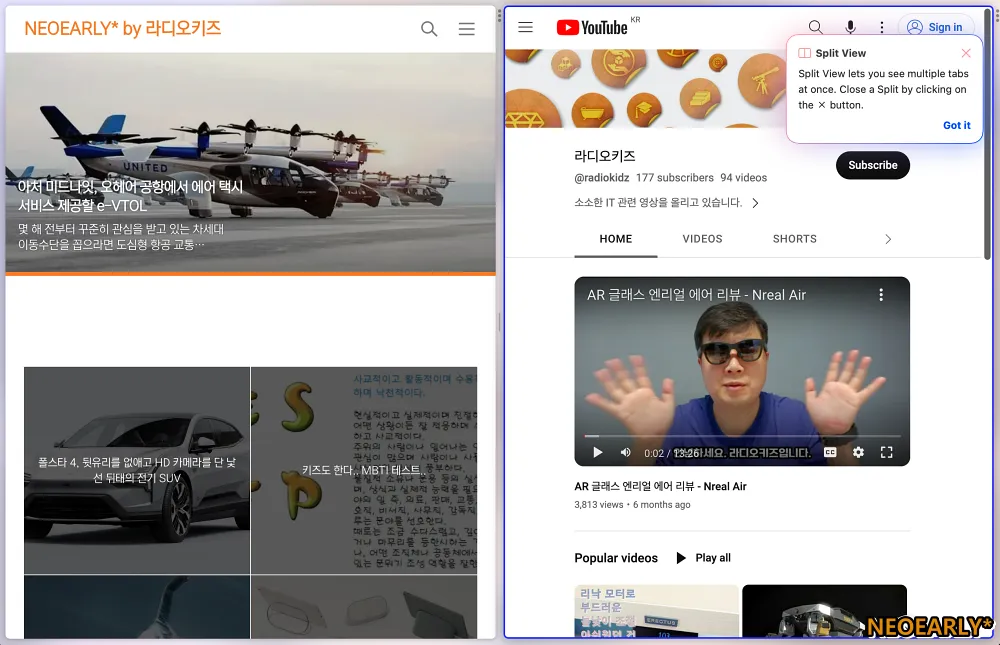
Task: Click the @radiokidz channel handle
Action: point(601,178)
